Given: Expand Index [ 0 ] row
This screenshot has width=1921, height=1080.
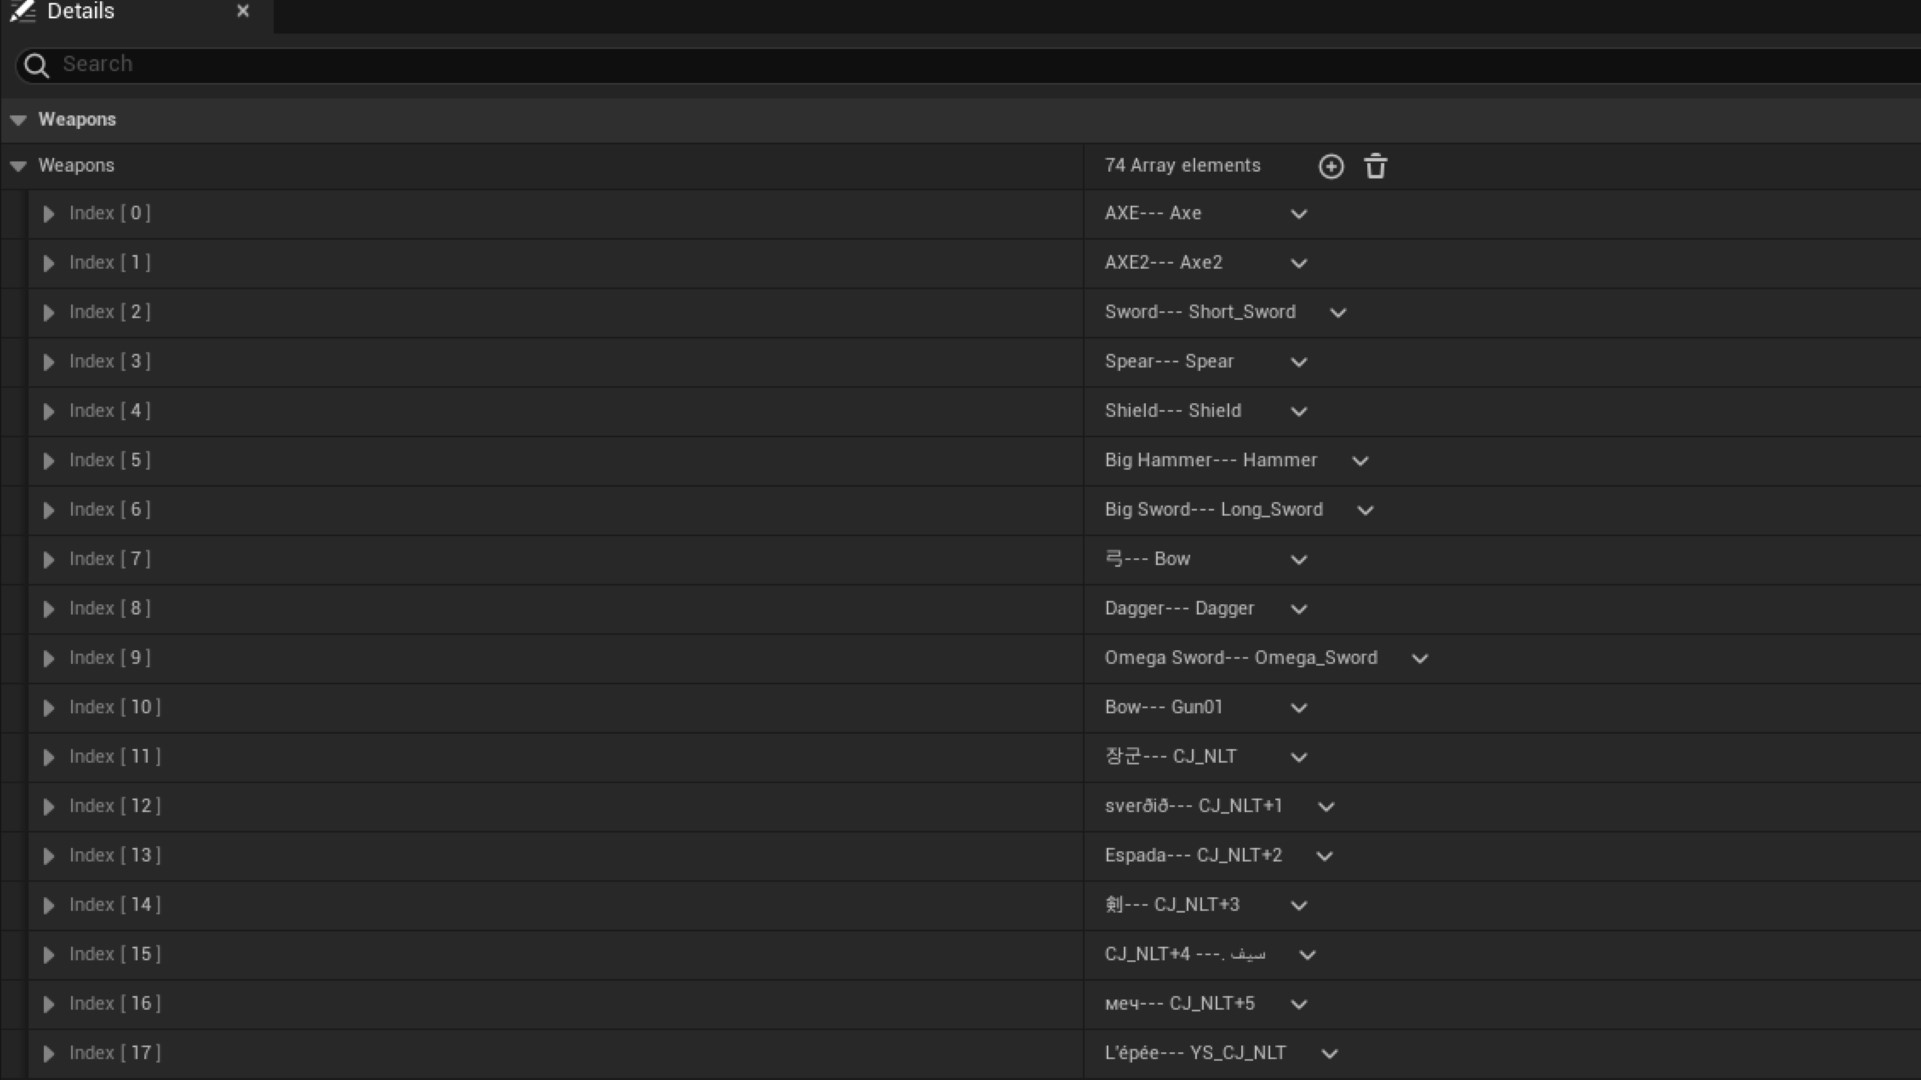Looking at the screenshot, I should [48, 214].
